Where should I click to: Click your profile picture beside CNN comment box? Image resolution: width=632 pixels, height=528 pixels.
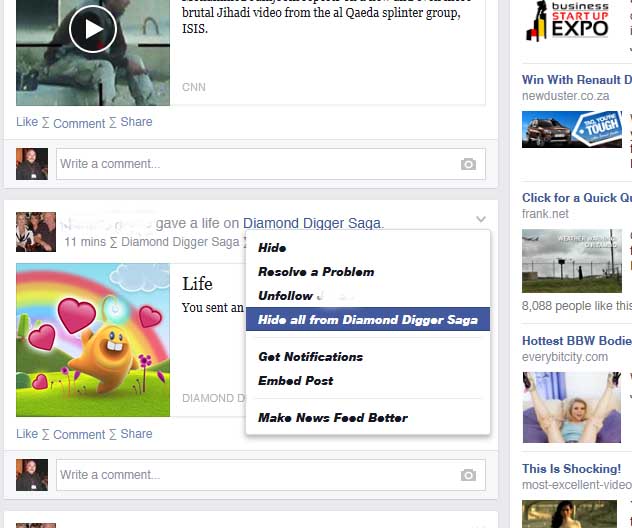tap(32, 164)
